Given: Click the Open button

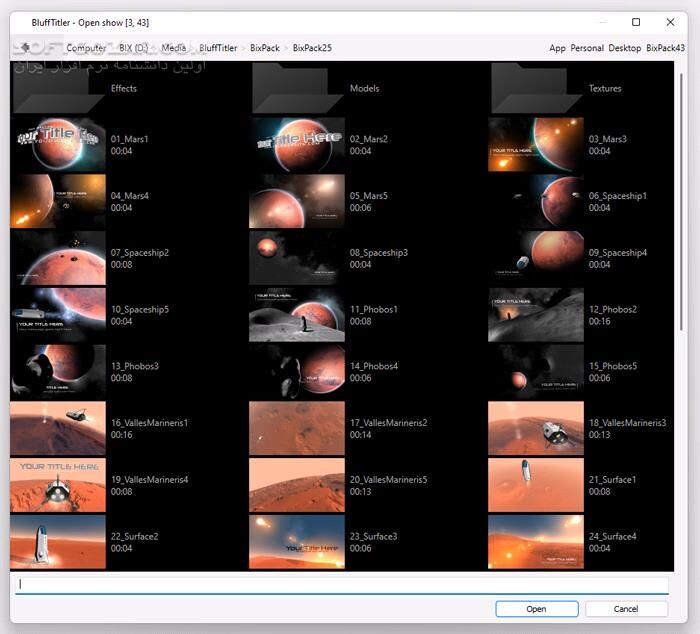Looking at the screenshot, I should coord(536,608).
